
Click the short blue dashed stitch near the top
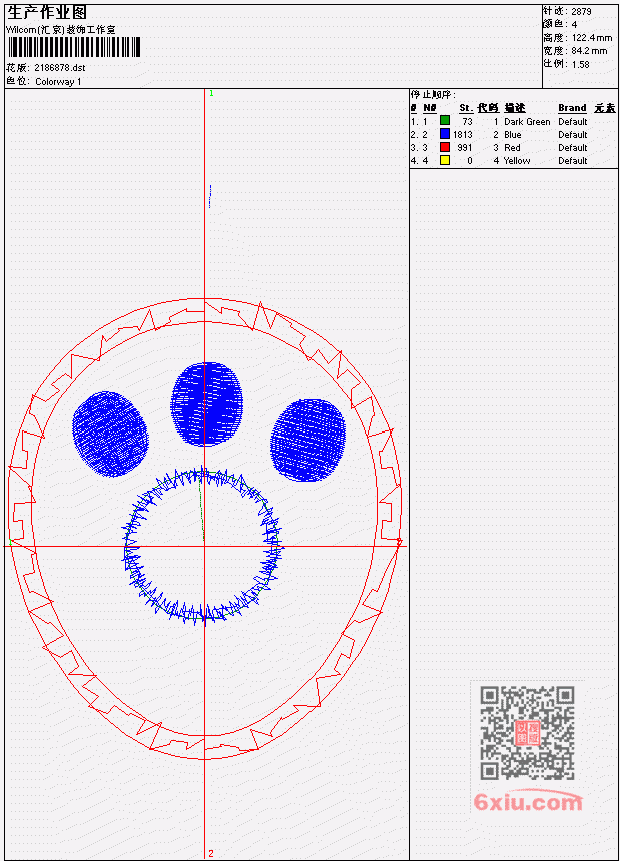210,196
